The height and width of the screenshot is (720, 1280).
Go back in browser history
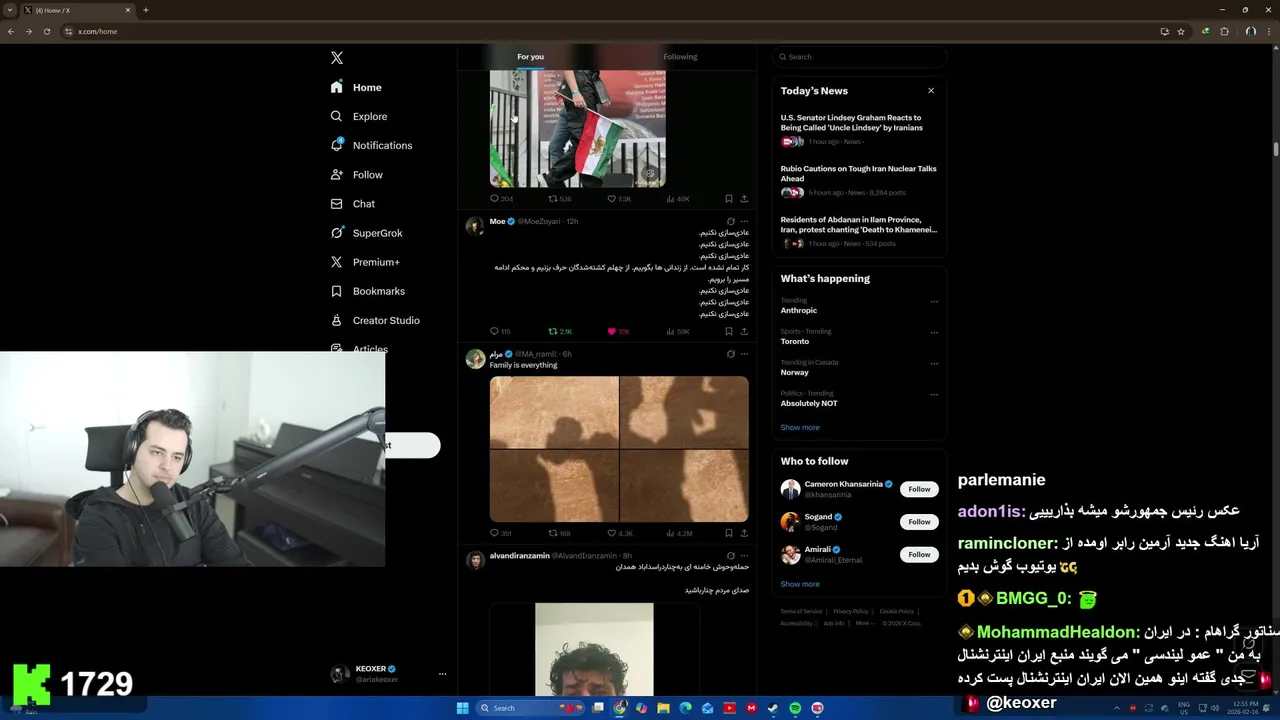click(x=11, y=32)
